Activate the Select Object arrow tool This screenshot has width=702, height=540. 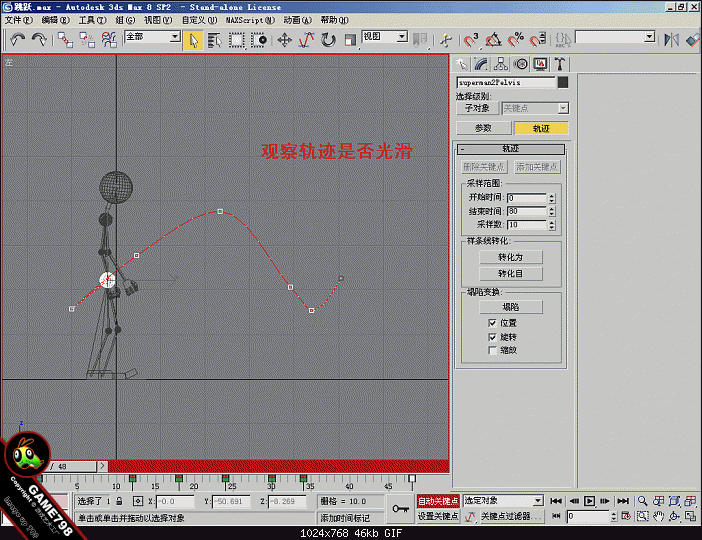click(193, 40)
